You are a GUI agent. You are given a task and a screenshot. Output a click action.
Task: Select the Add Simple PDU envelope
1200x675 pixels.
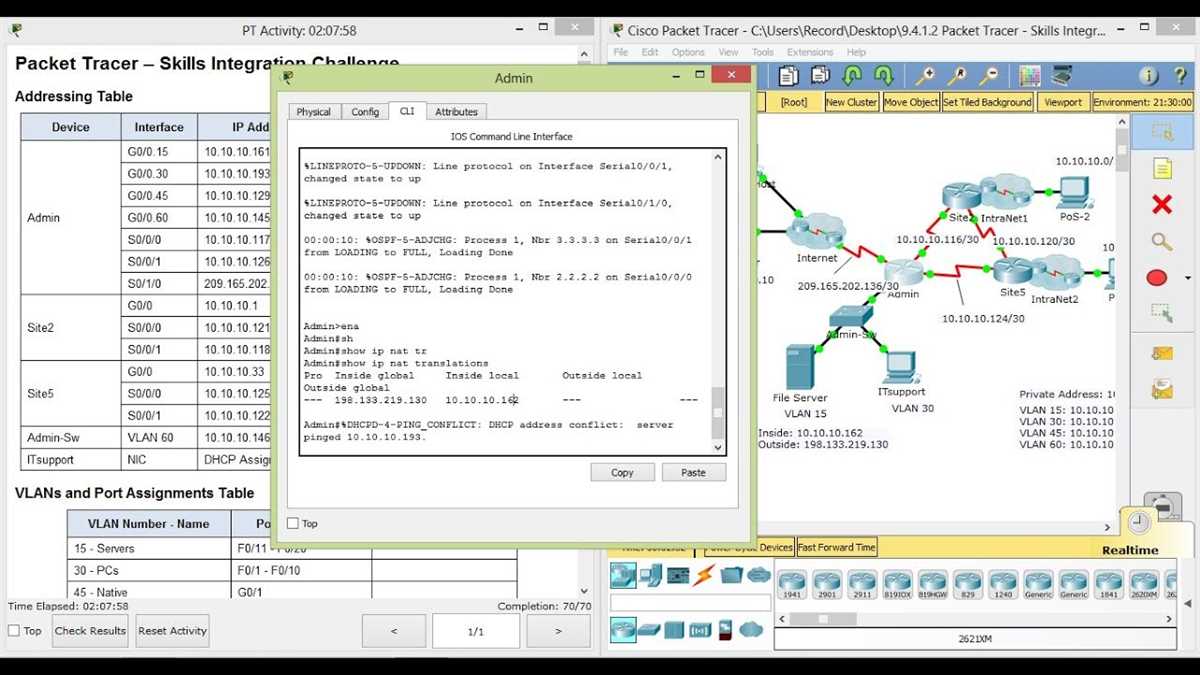point(1161,353)
